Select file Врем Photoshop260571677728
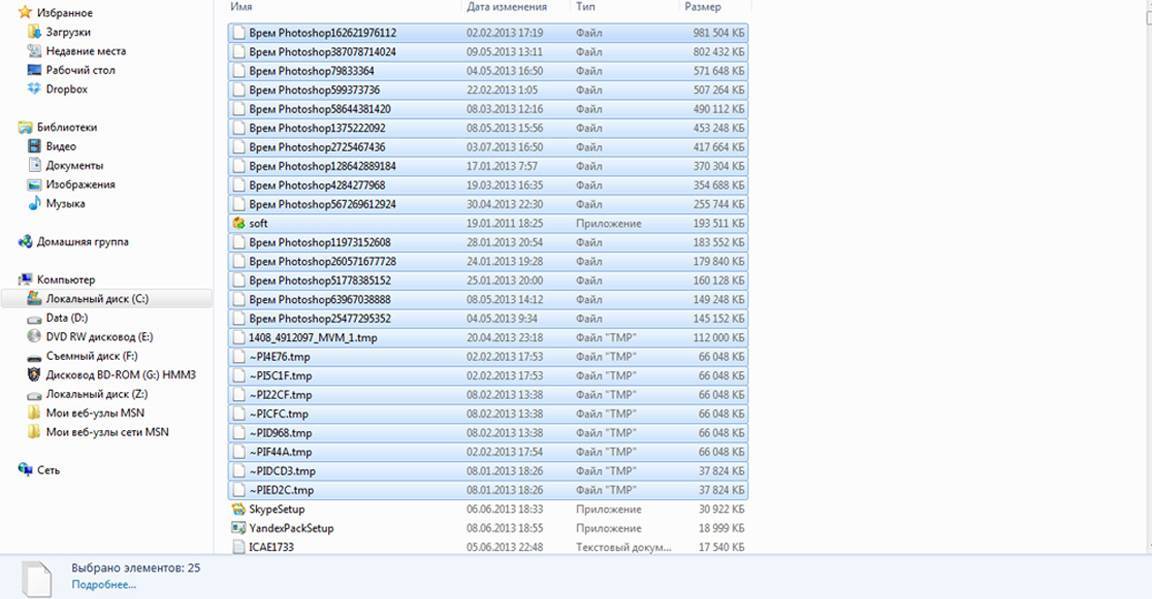The width and height of the screenshot is (1152, 599). coord(488,261)
